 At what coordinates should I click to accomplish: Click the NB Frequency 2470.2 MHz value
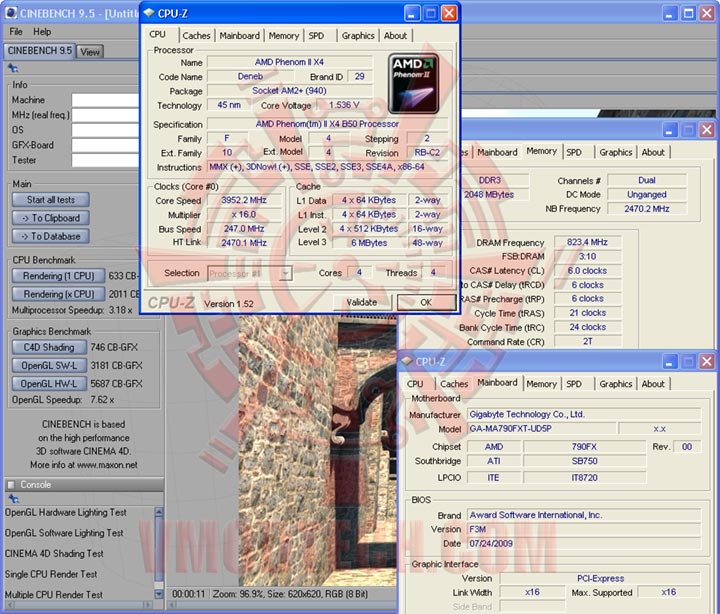click(x=647, y=208)
